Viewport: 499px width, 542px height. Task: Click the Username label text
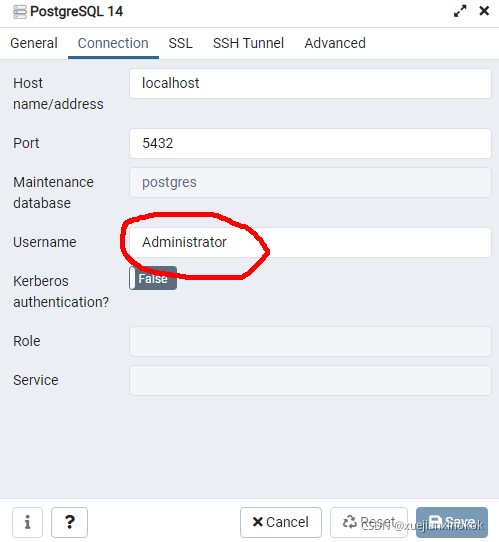pos(45,242)
